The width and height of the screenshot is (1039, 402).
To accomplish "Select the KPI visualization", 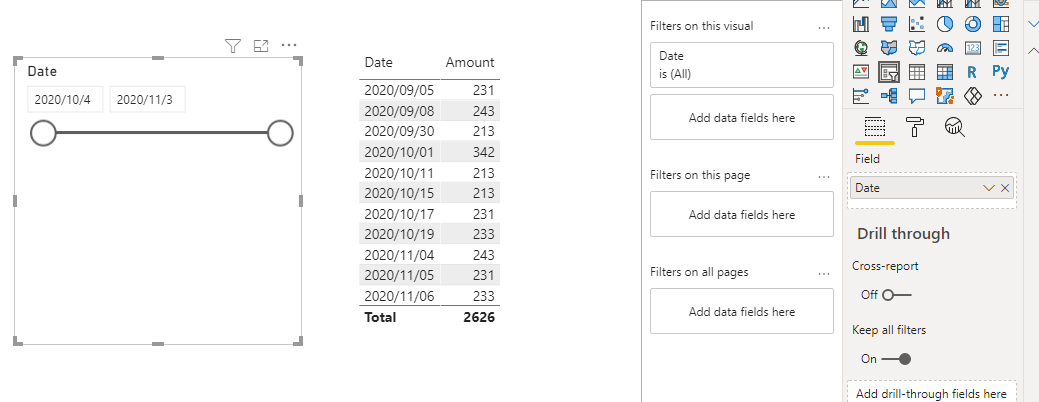I will (861, 72).
